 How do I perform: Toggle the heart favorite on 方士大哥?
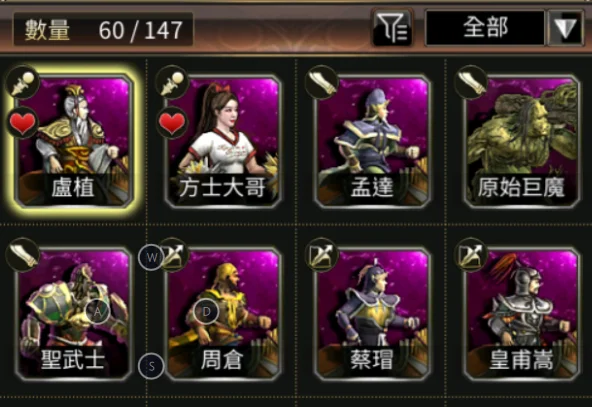[172, 123]
